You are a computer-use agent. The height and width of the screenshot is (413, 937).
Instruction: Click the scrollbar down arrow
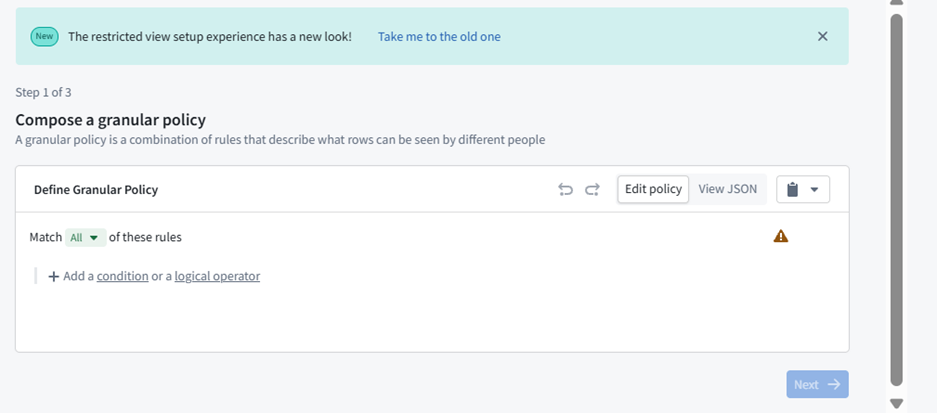896,404
